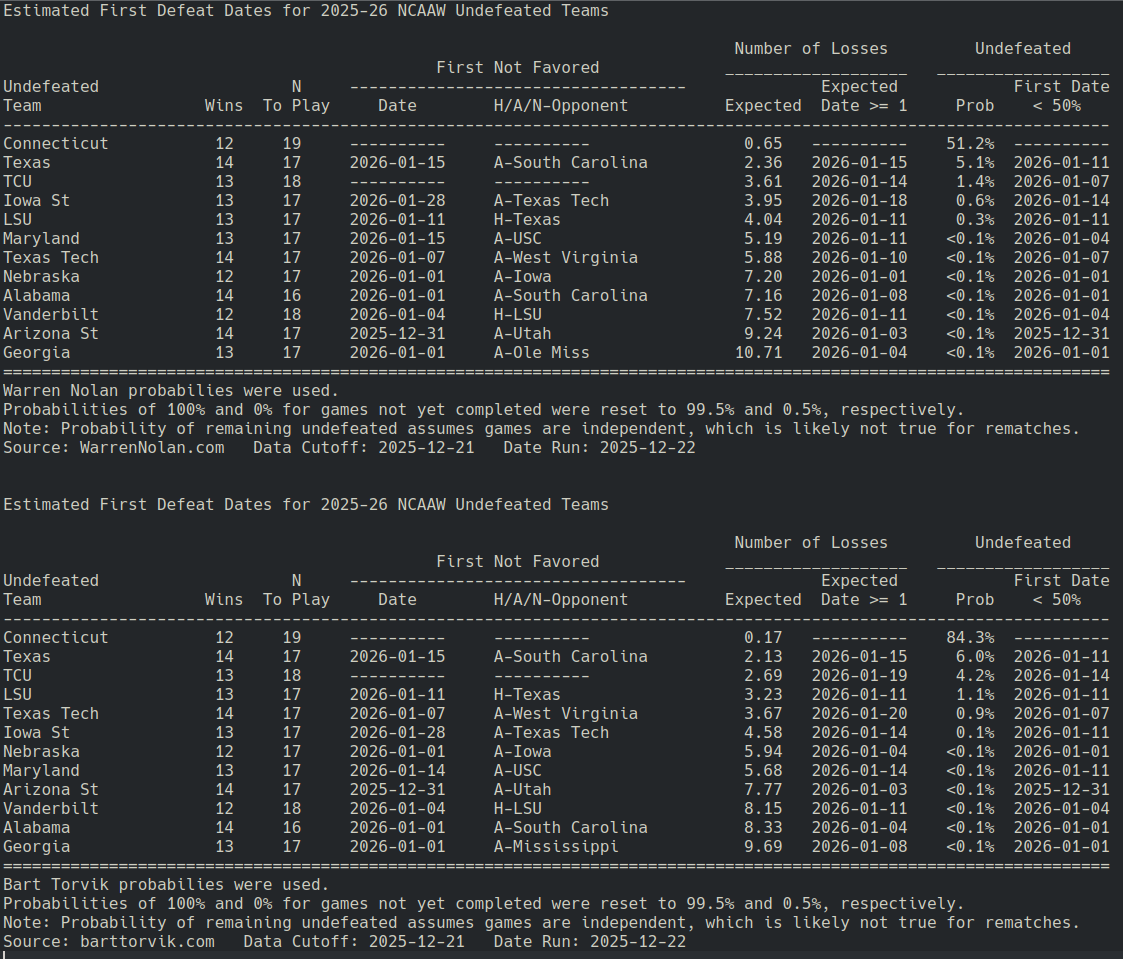This screenshot has height=959, width=1123.
Task: Click the Alabama row in the bottom table
Action: 37,827
